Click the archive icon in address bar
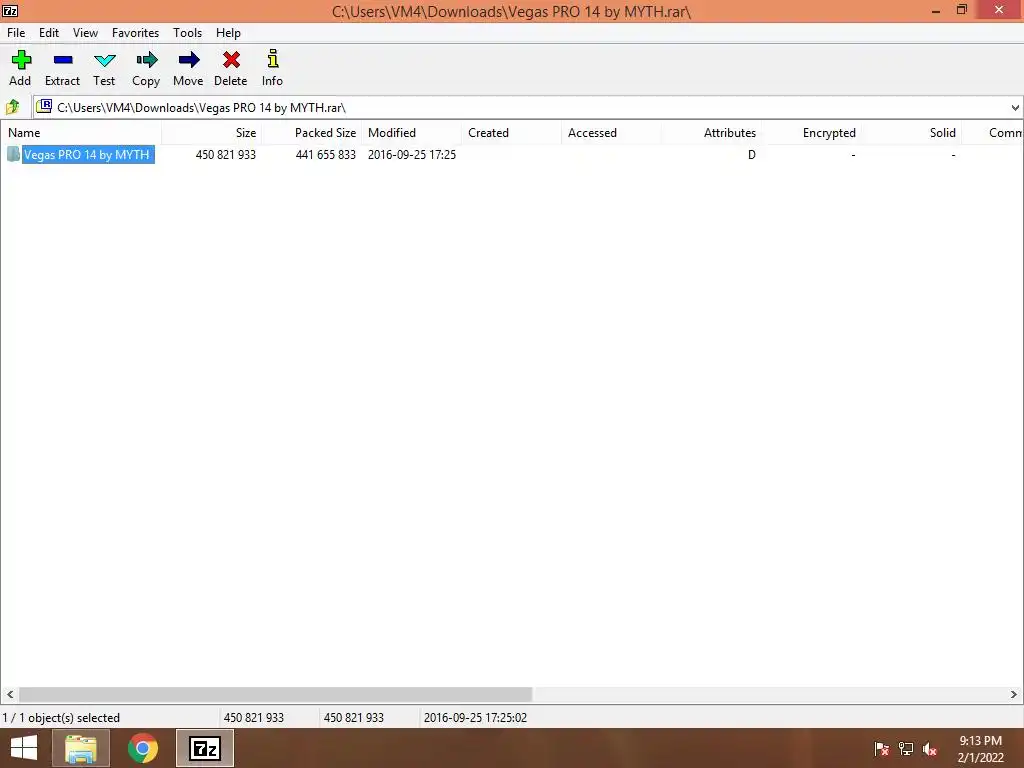The image size is (1024, 768). click(44, 106)
